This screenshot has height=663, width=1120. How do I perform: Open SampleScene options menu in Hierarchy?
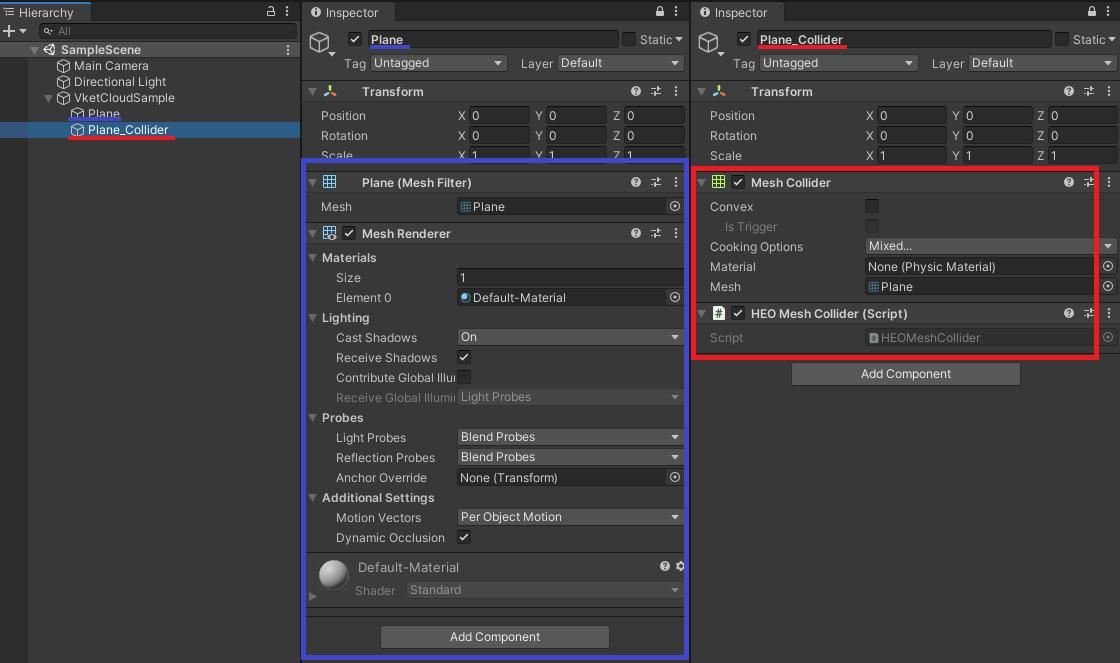point(289,50)
